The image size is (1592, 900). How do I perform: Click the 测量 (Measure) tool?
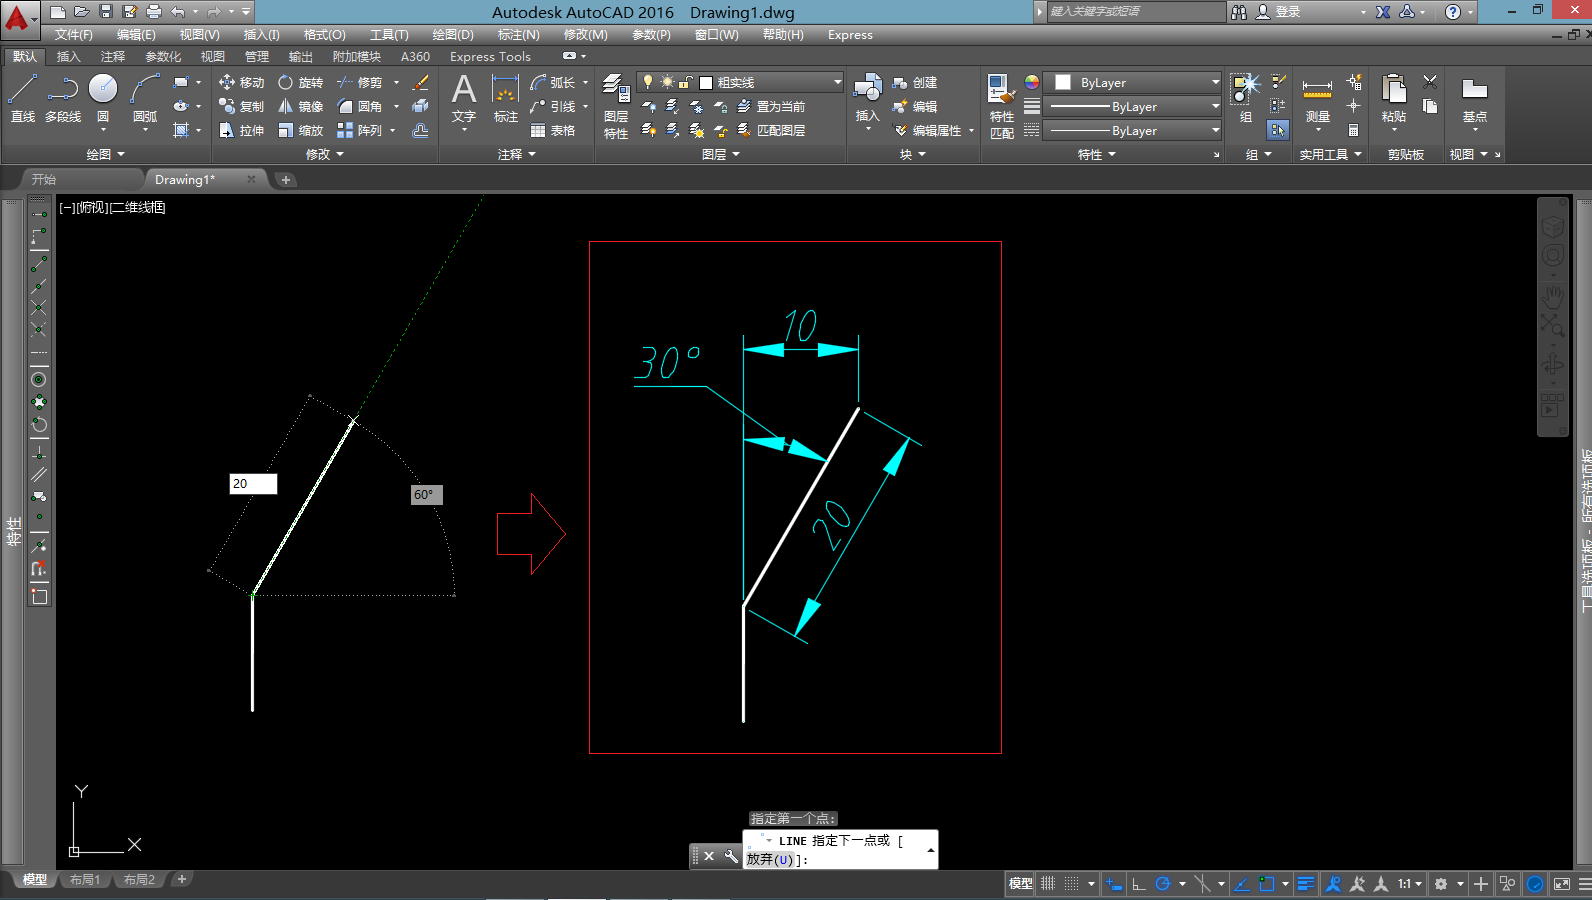(x=1317, y=100)
